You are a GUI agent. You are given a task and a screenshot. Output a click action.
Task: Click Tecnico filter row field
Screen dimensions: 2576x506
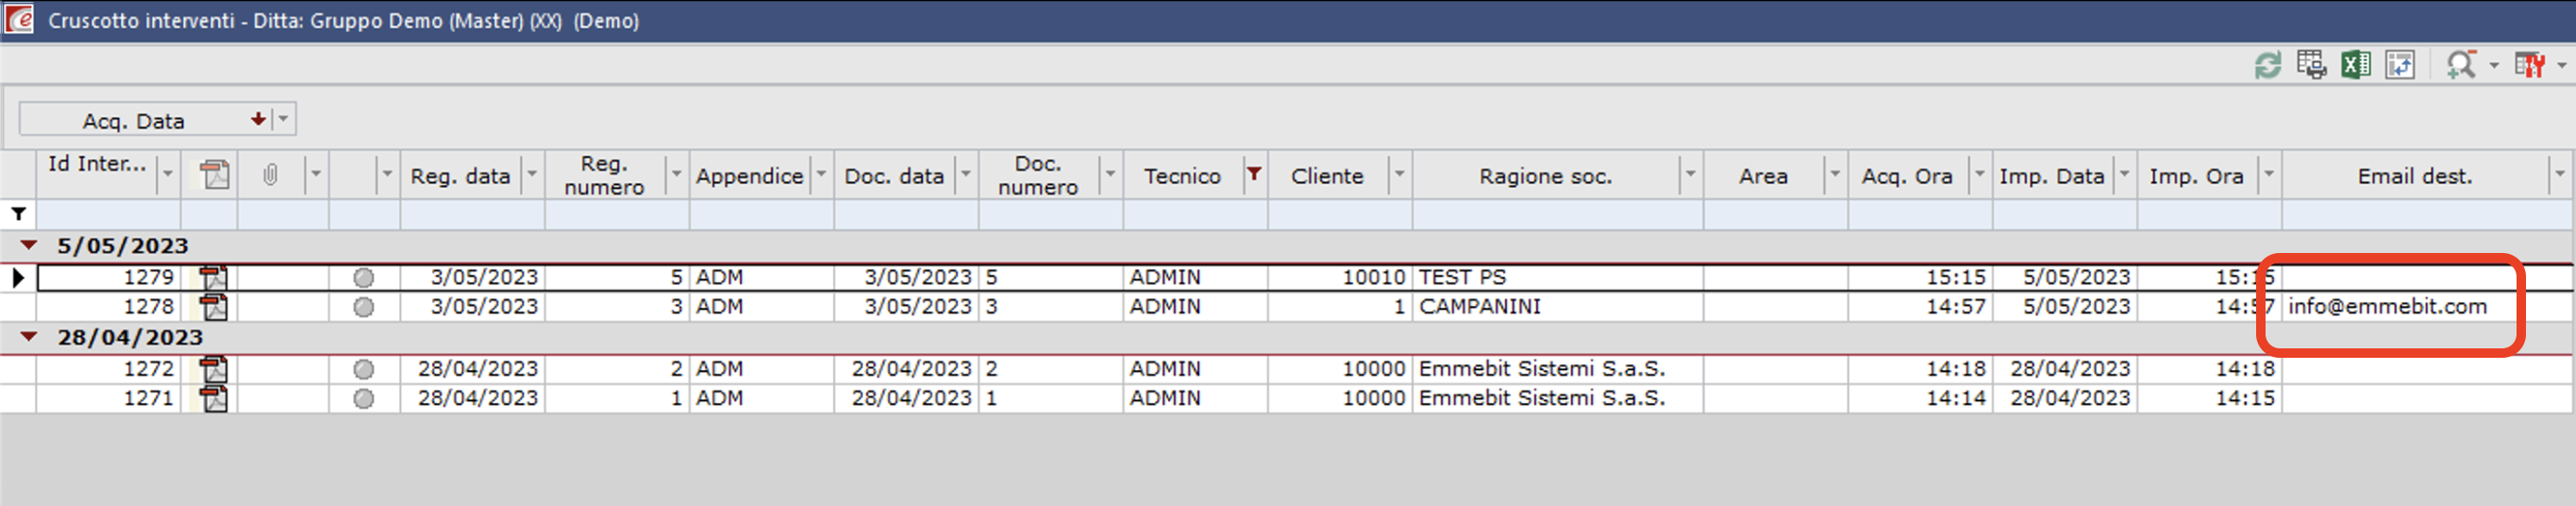(x=1195, y=214)
